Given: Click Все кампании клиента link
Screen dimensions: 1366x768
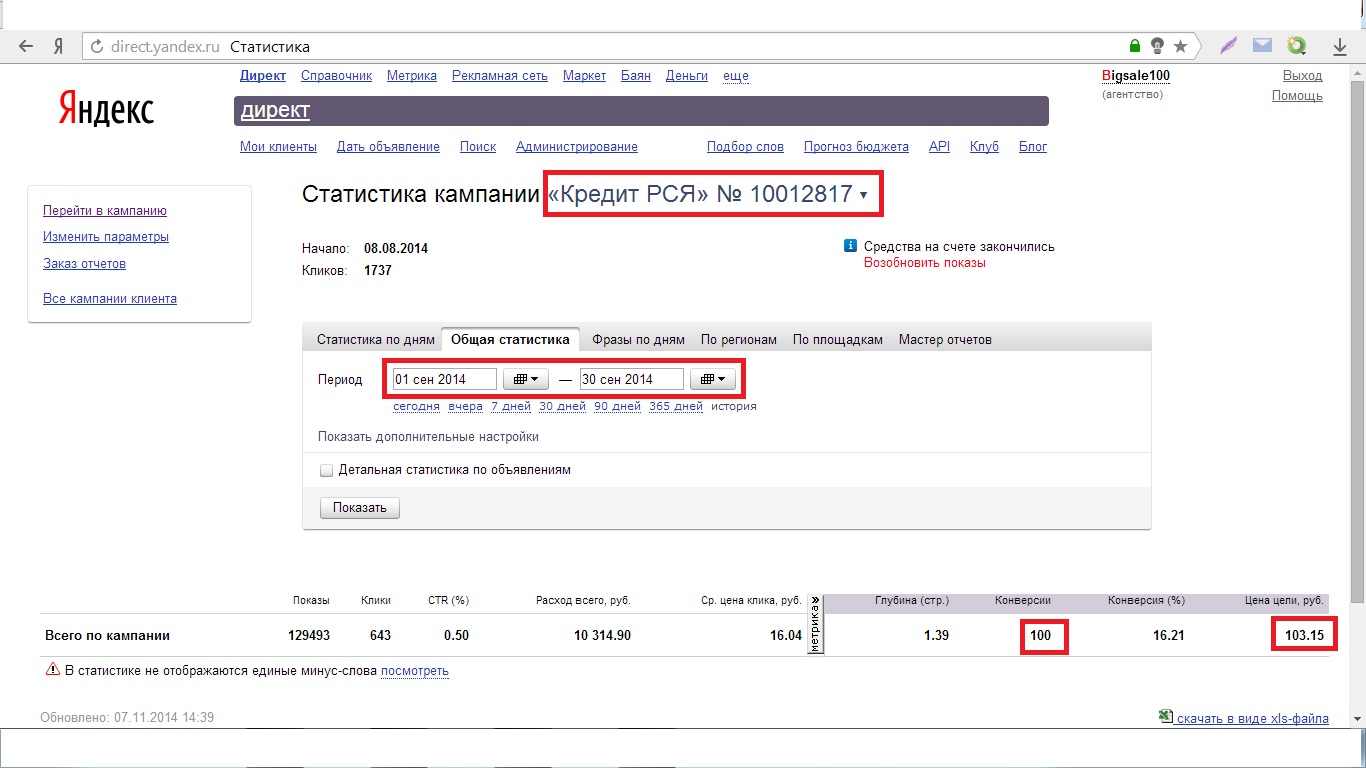Looking at the screenshot, I should tap(110, 298).
